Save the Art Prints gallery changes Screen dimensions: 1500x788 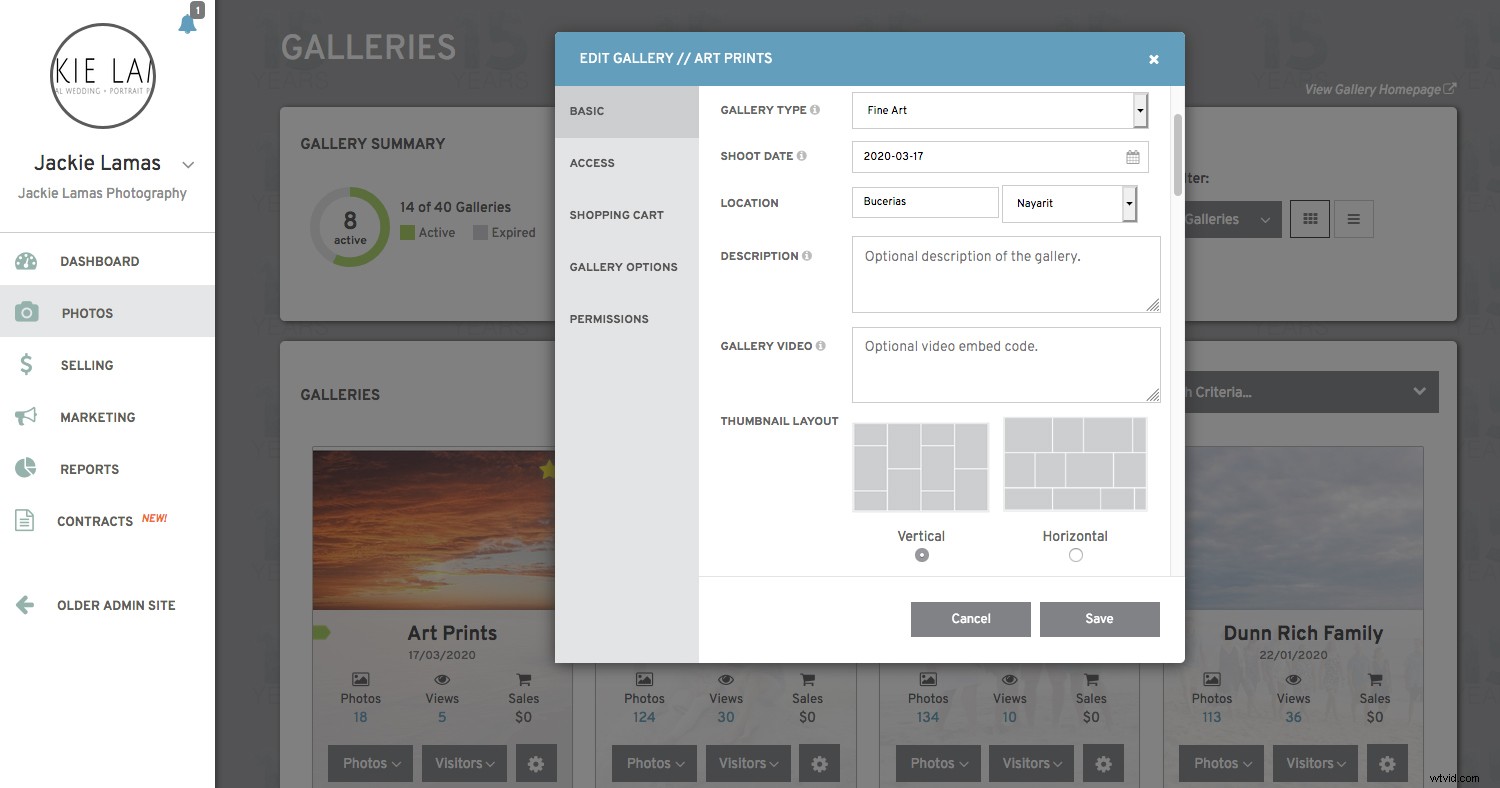point(1099,618)
